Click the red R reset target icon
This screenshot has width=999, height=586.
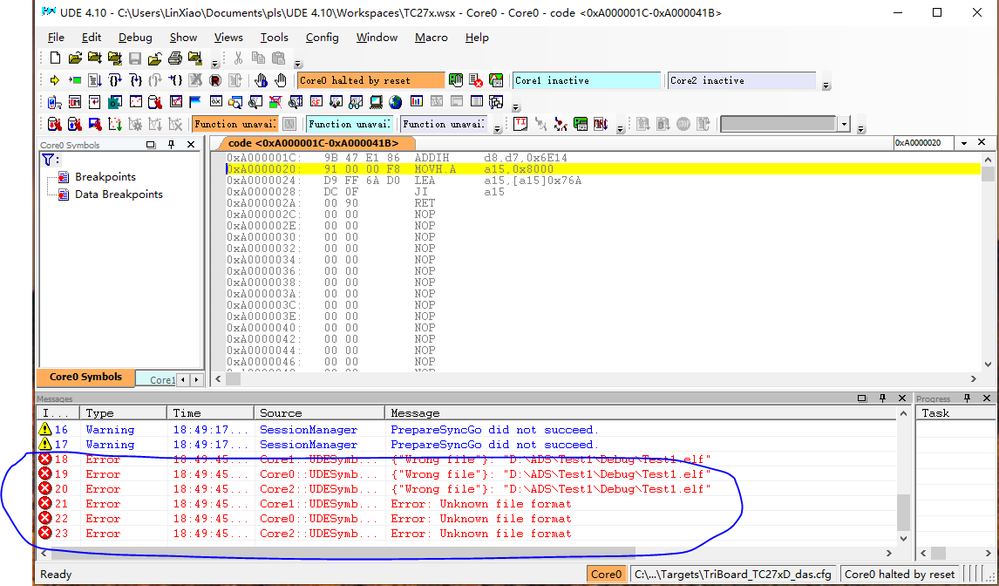pos(215,80)
